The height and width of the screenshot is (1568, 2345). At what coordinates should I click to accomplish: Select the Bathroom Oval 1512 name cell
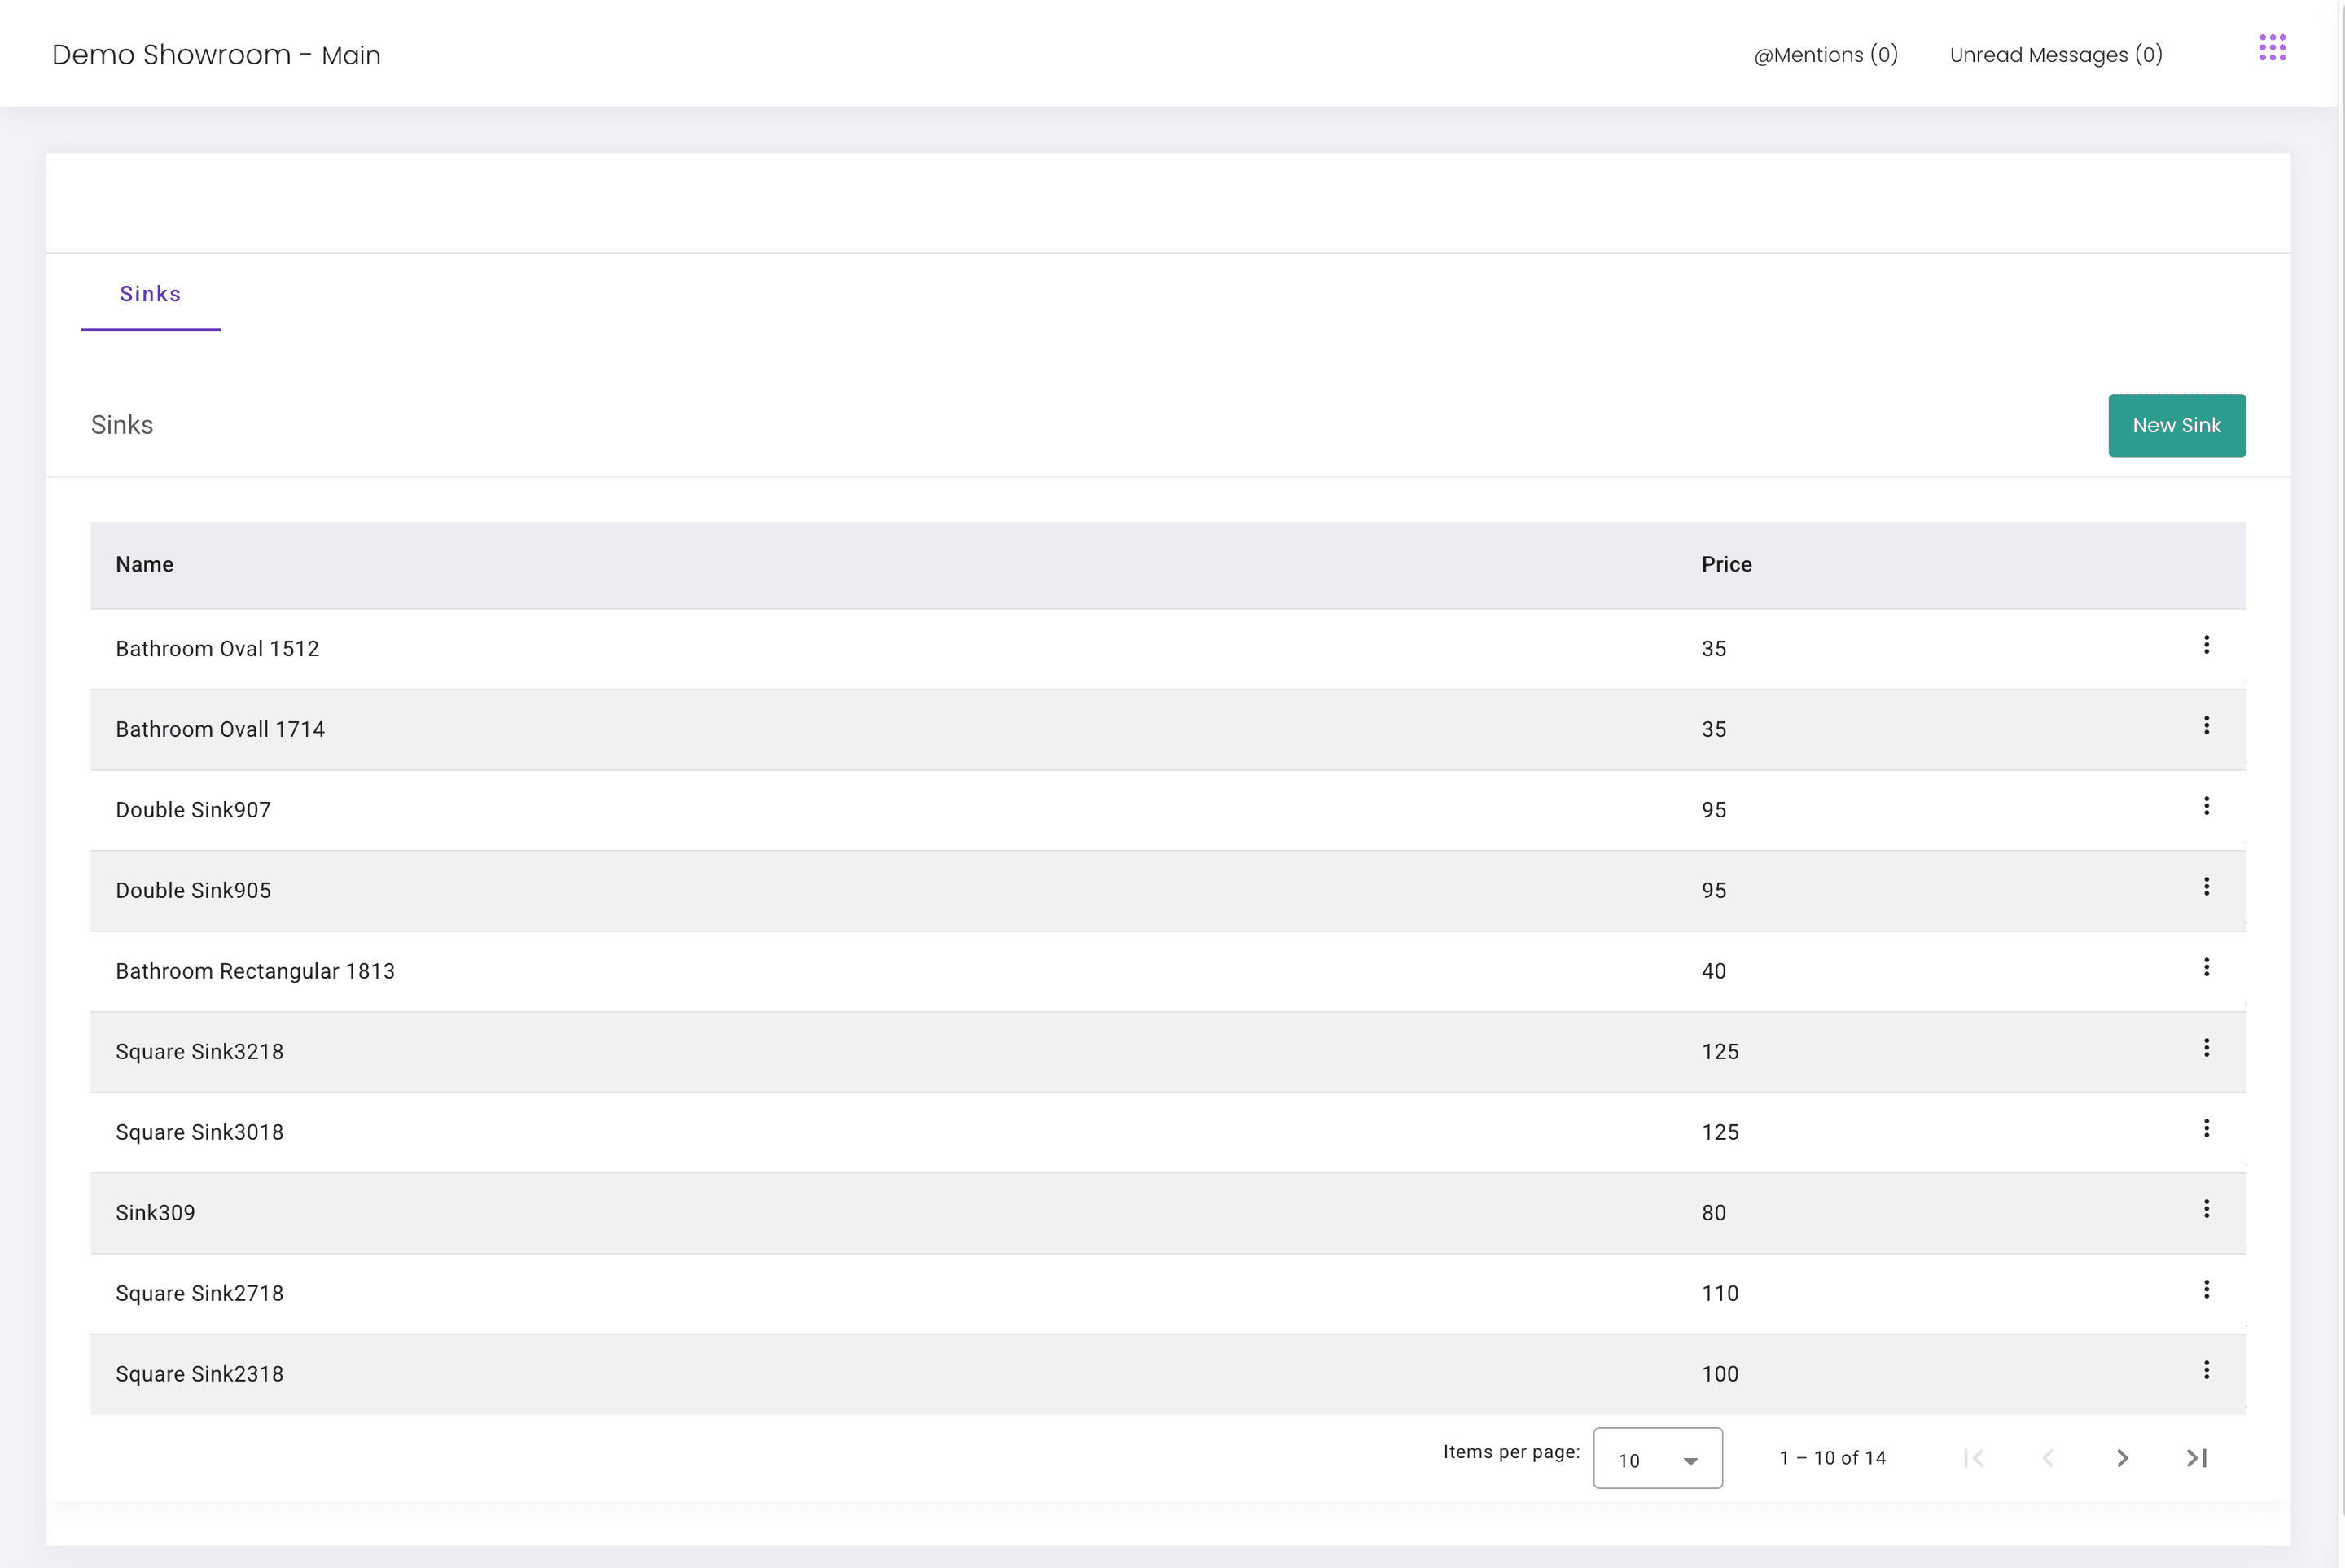tap(217, 649)
